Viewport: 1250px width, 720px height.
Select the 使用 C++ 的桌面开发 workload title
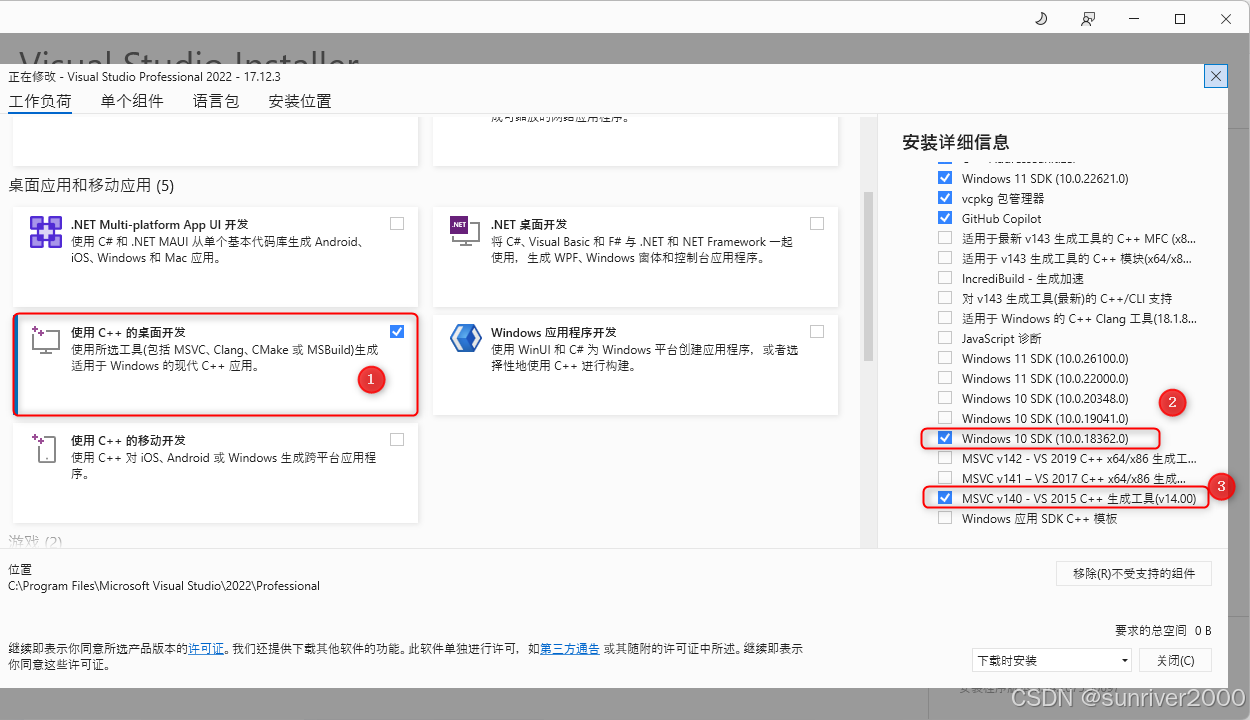pyautogui.click(x=128, y=332)
